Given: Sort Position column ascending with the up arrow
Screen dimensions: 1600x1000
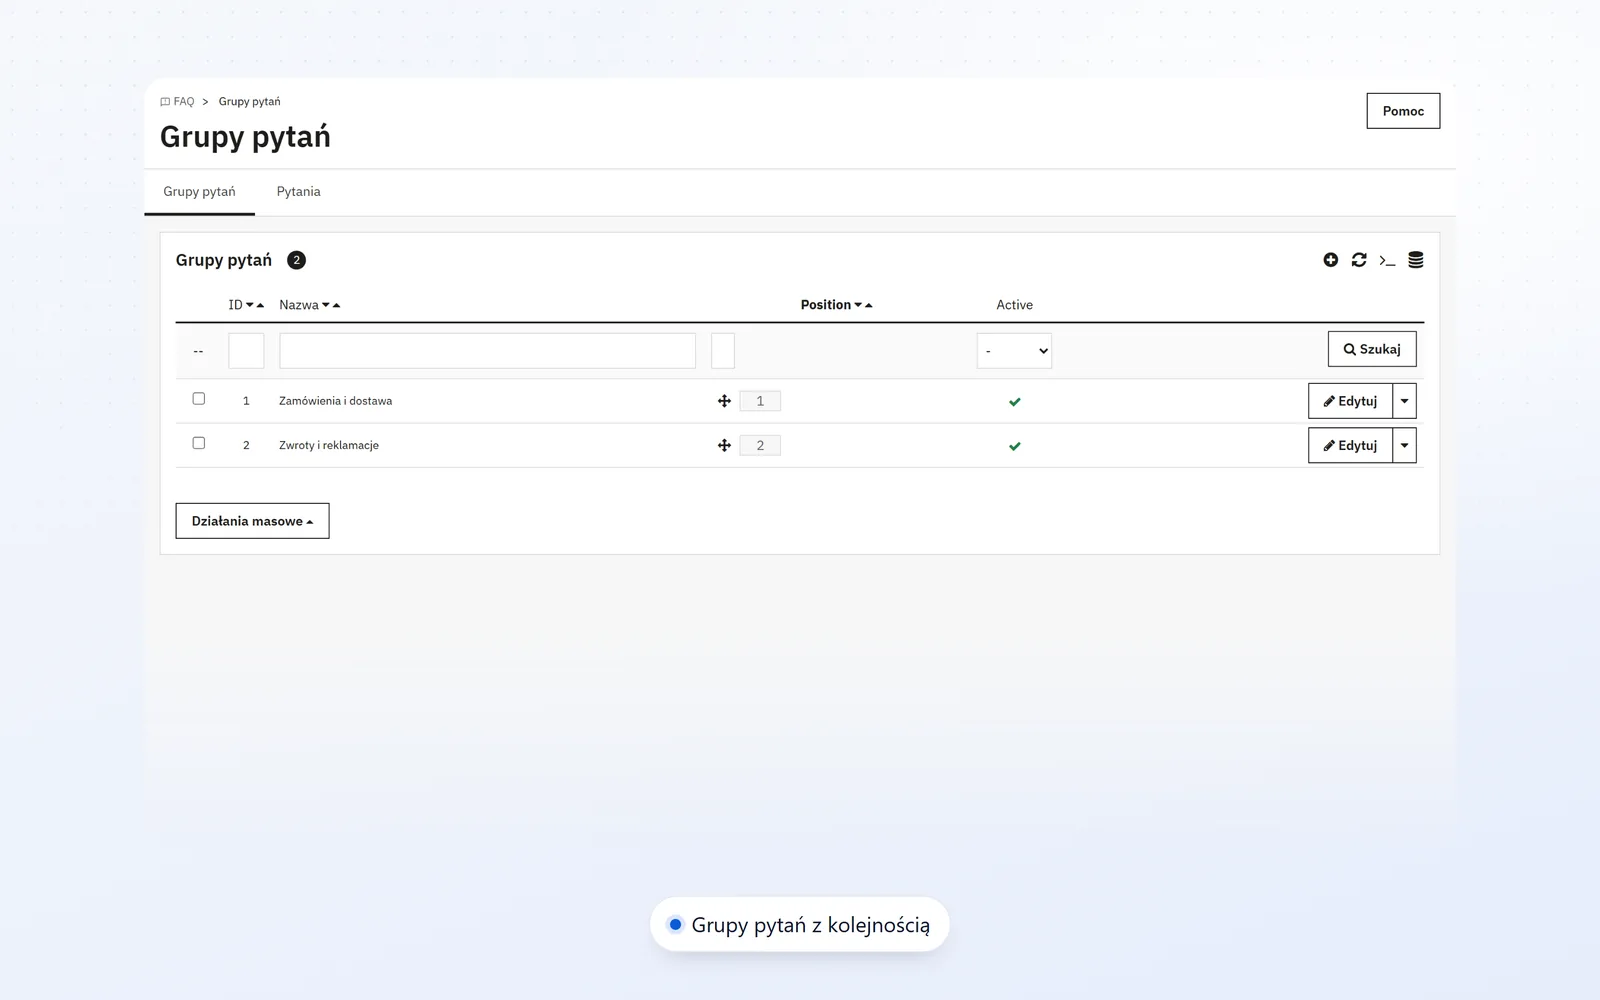Looking at the screenshot, I should coord(869,305).
